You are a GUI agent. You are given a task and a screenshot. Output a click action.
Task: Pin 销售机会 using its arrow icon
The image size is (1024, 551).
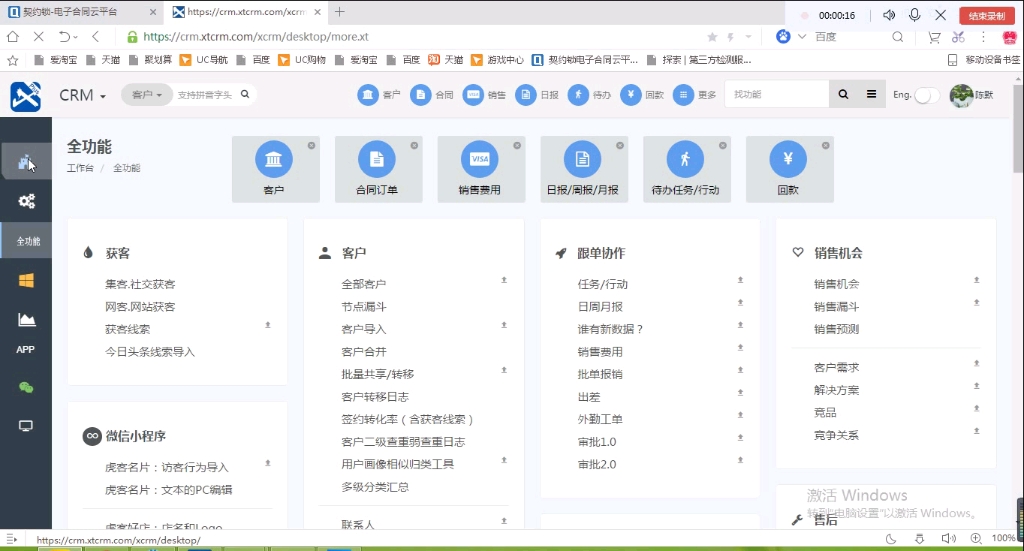point(976,280)
